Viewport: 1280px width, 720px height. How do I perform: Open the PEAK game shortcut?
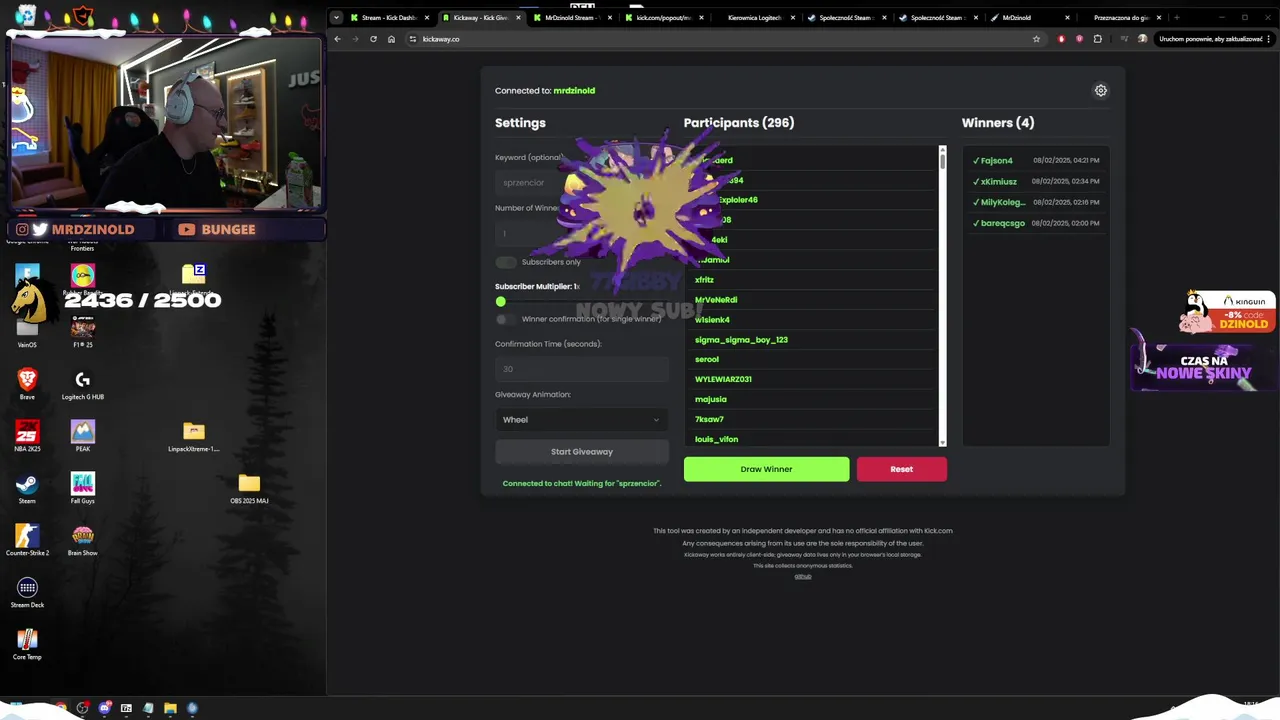(x=83, y=436)
